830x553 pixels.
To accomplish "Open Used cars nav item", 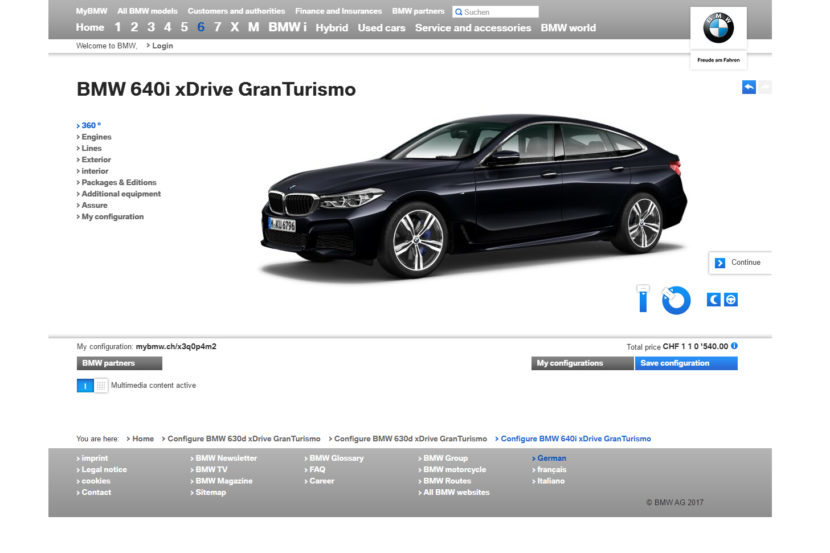I will pos(382,28).
